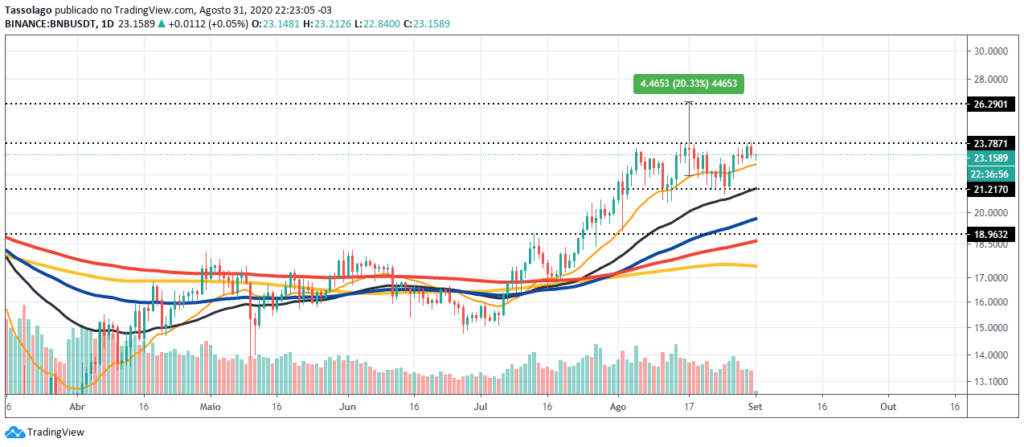Viewport: 1024px width, 447px height.
Task: Click the 21.2170 support price label
Action: (991, 190)
